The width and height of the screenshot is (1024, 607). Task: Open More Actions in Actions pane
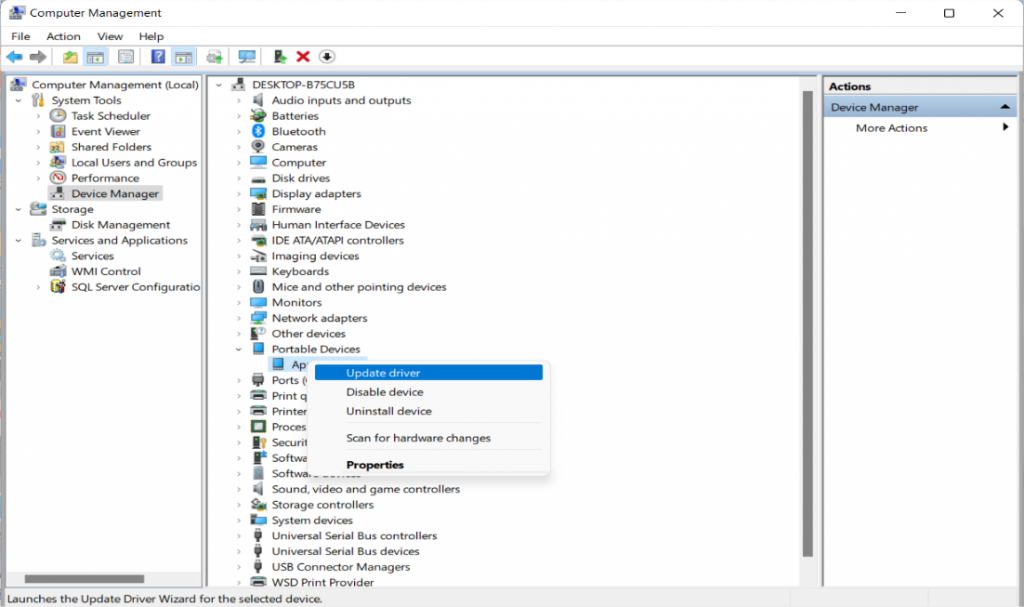[891, 128]
